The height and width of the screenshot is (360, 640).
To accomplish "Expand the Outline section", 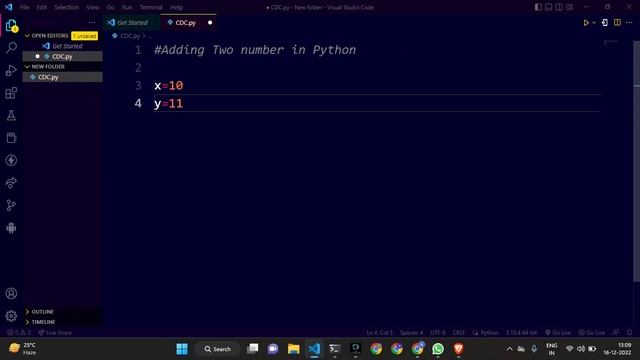I will pos(39,312).
